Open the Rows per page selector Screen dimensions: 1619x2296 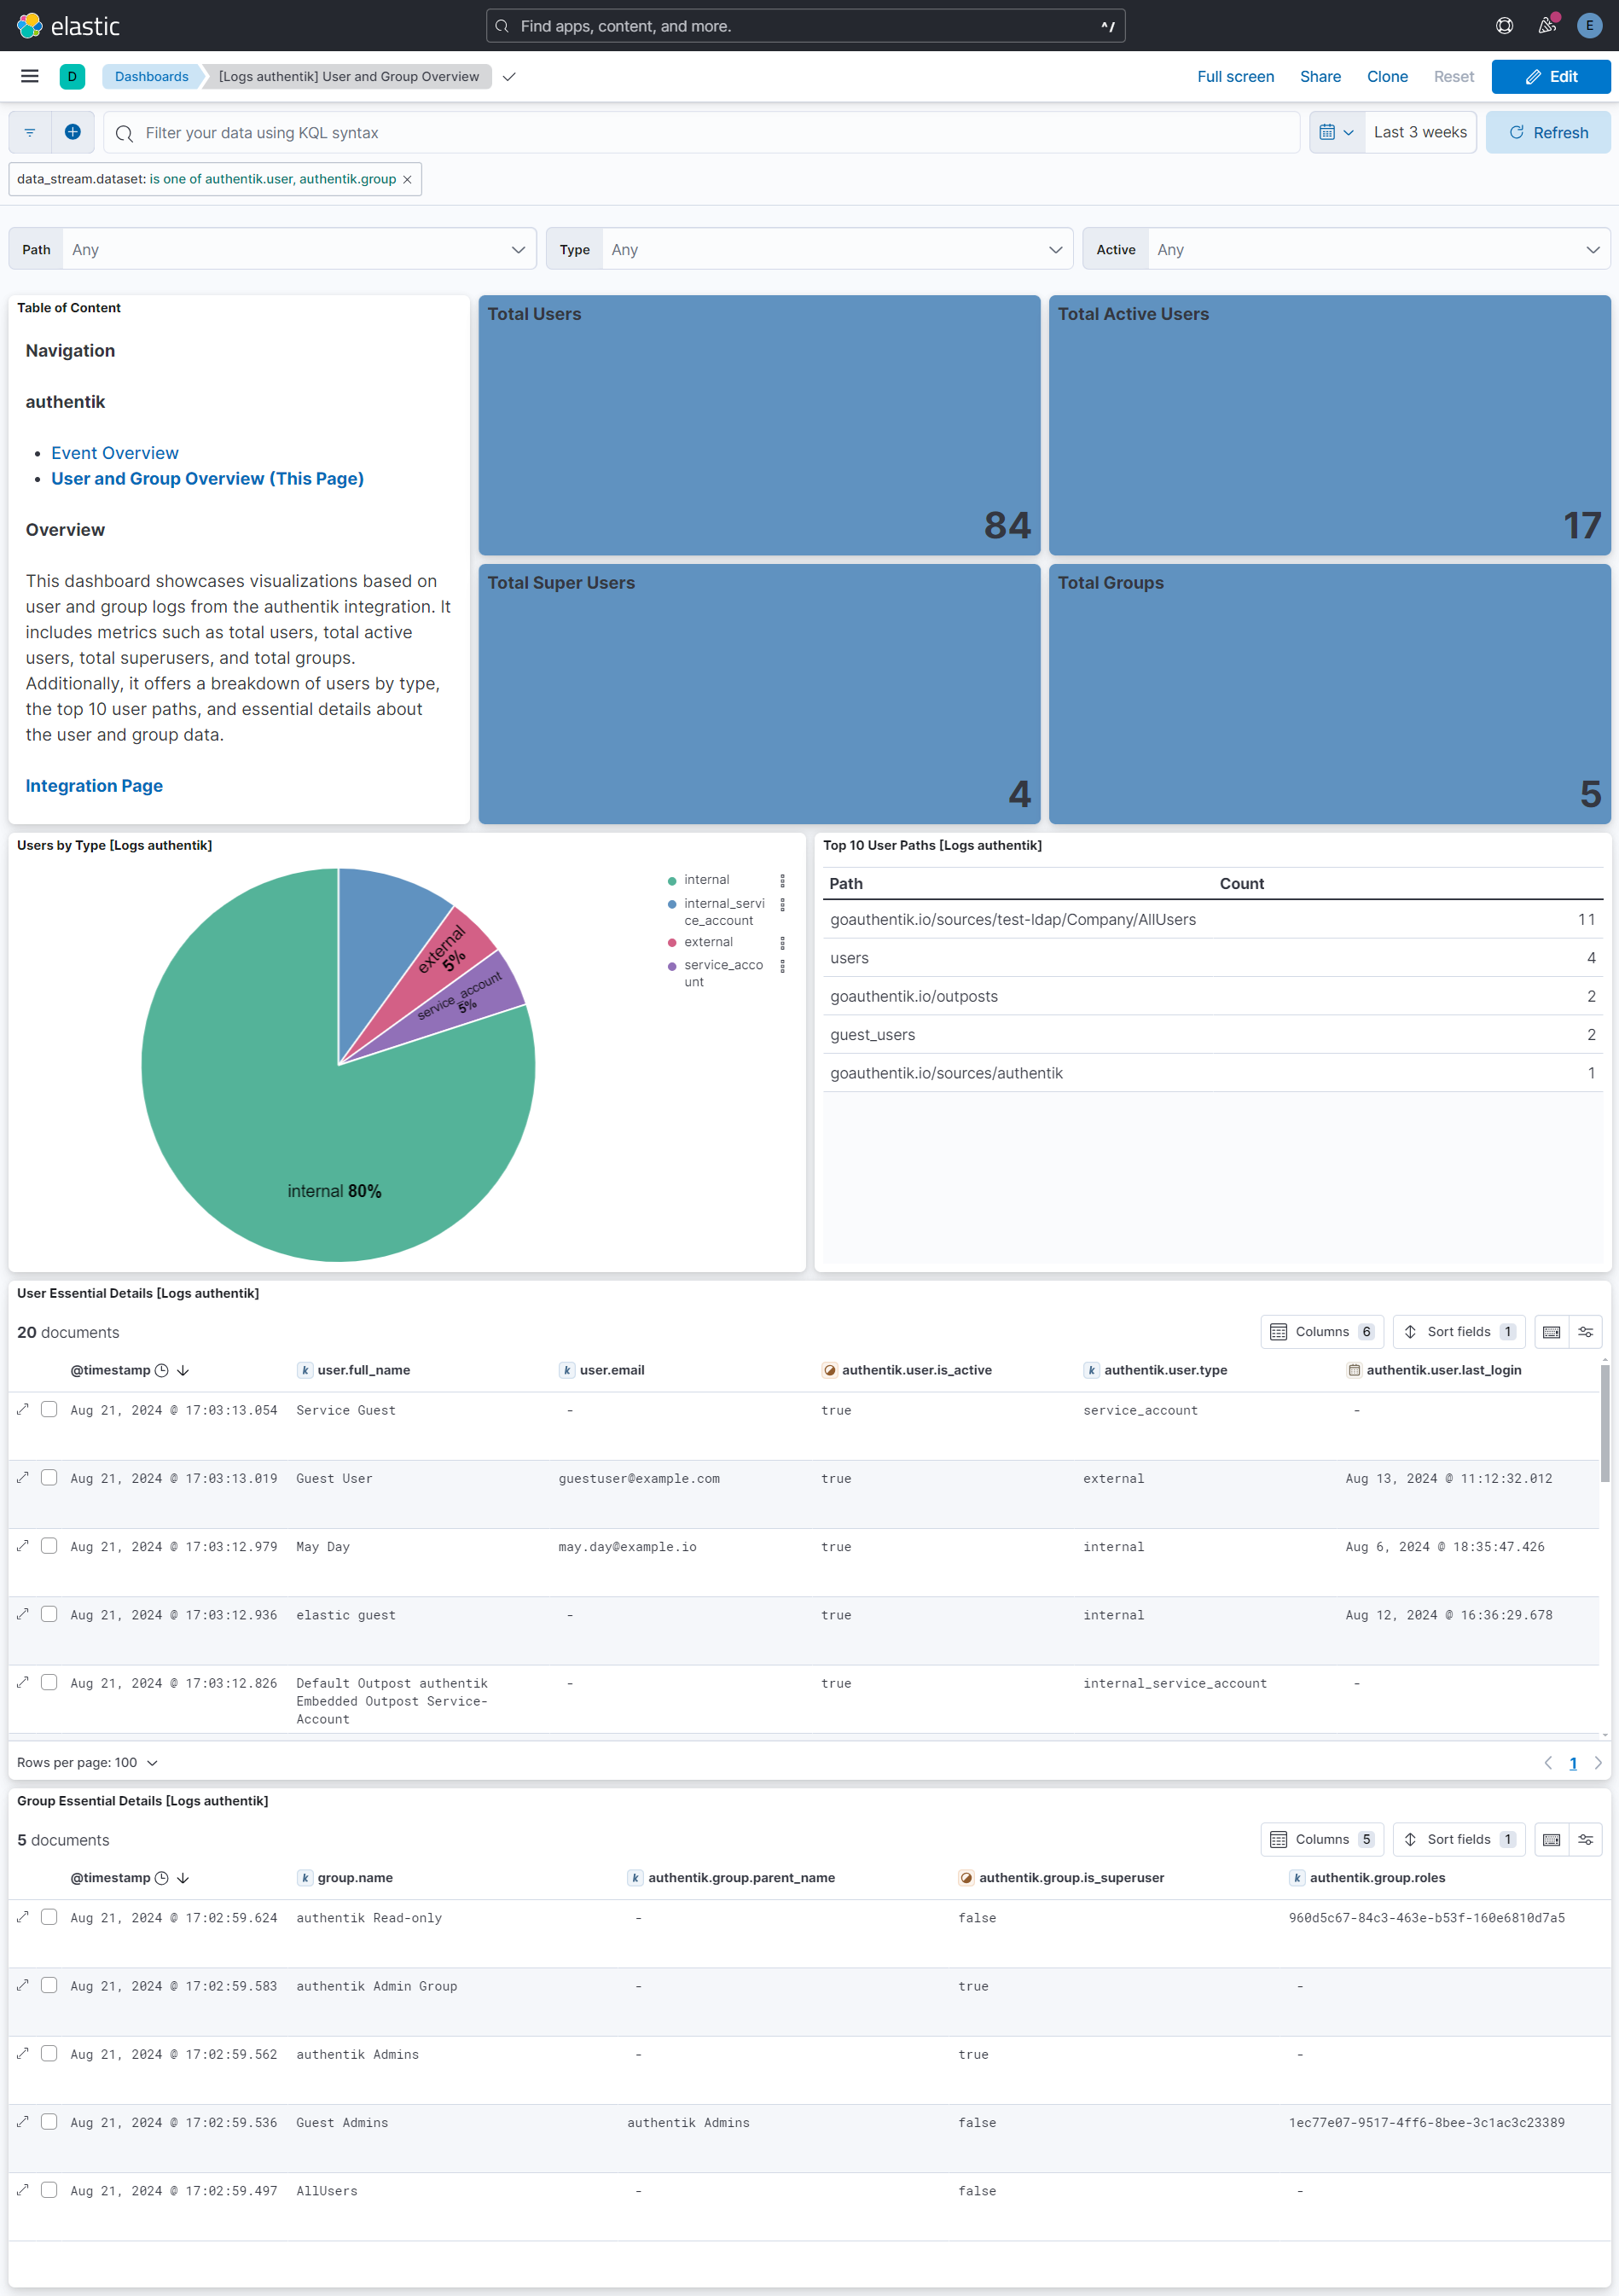[87, 1762]
